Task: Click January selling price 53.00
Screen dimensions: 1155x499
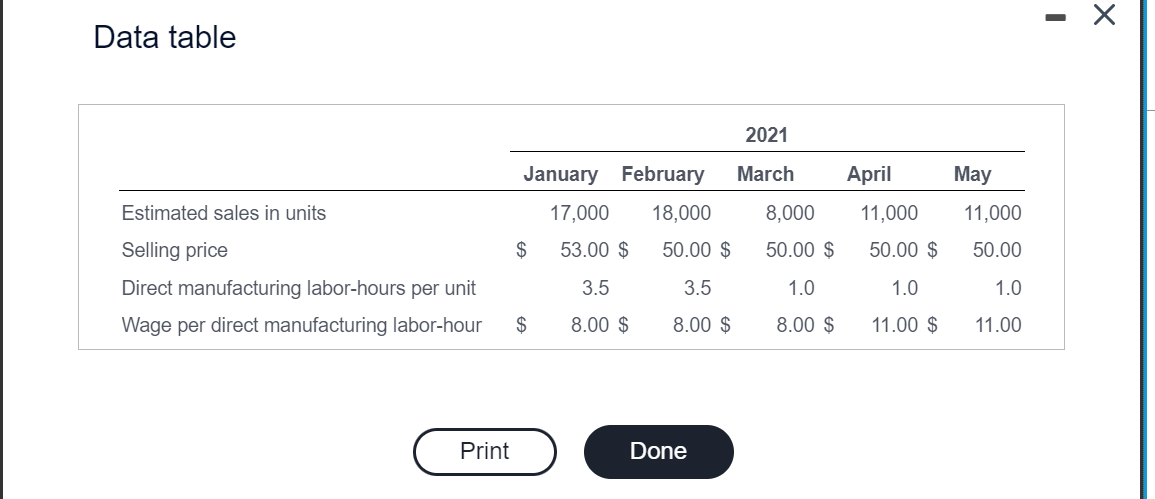Action: coord(585,250)
